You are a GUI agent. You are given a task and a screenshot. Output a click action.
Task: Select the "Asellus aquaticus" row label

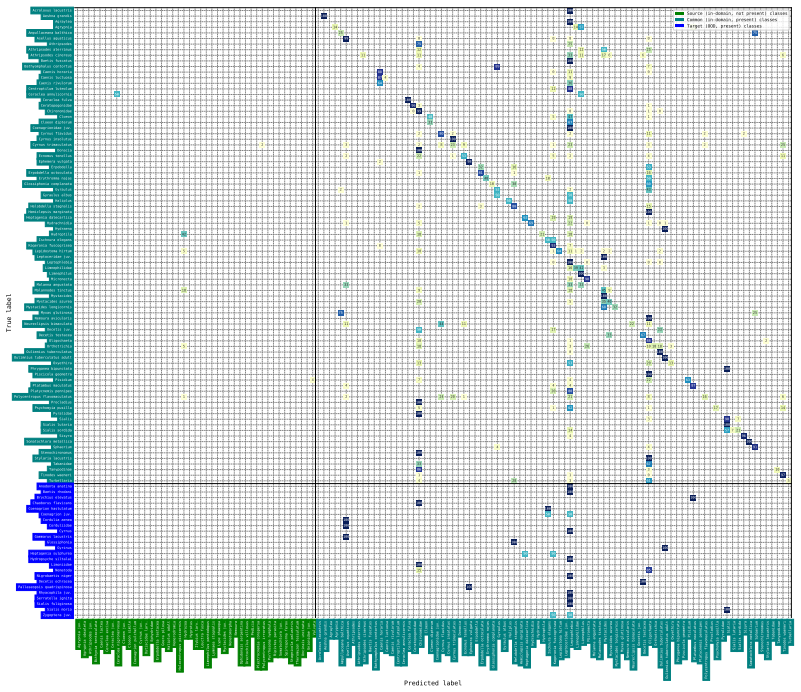55,38
